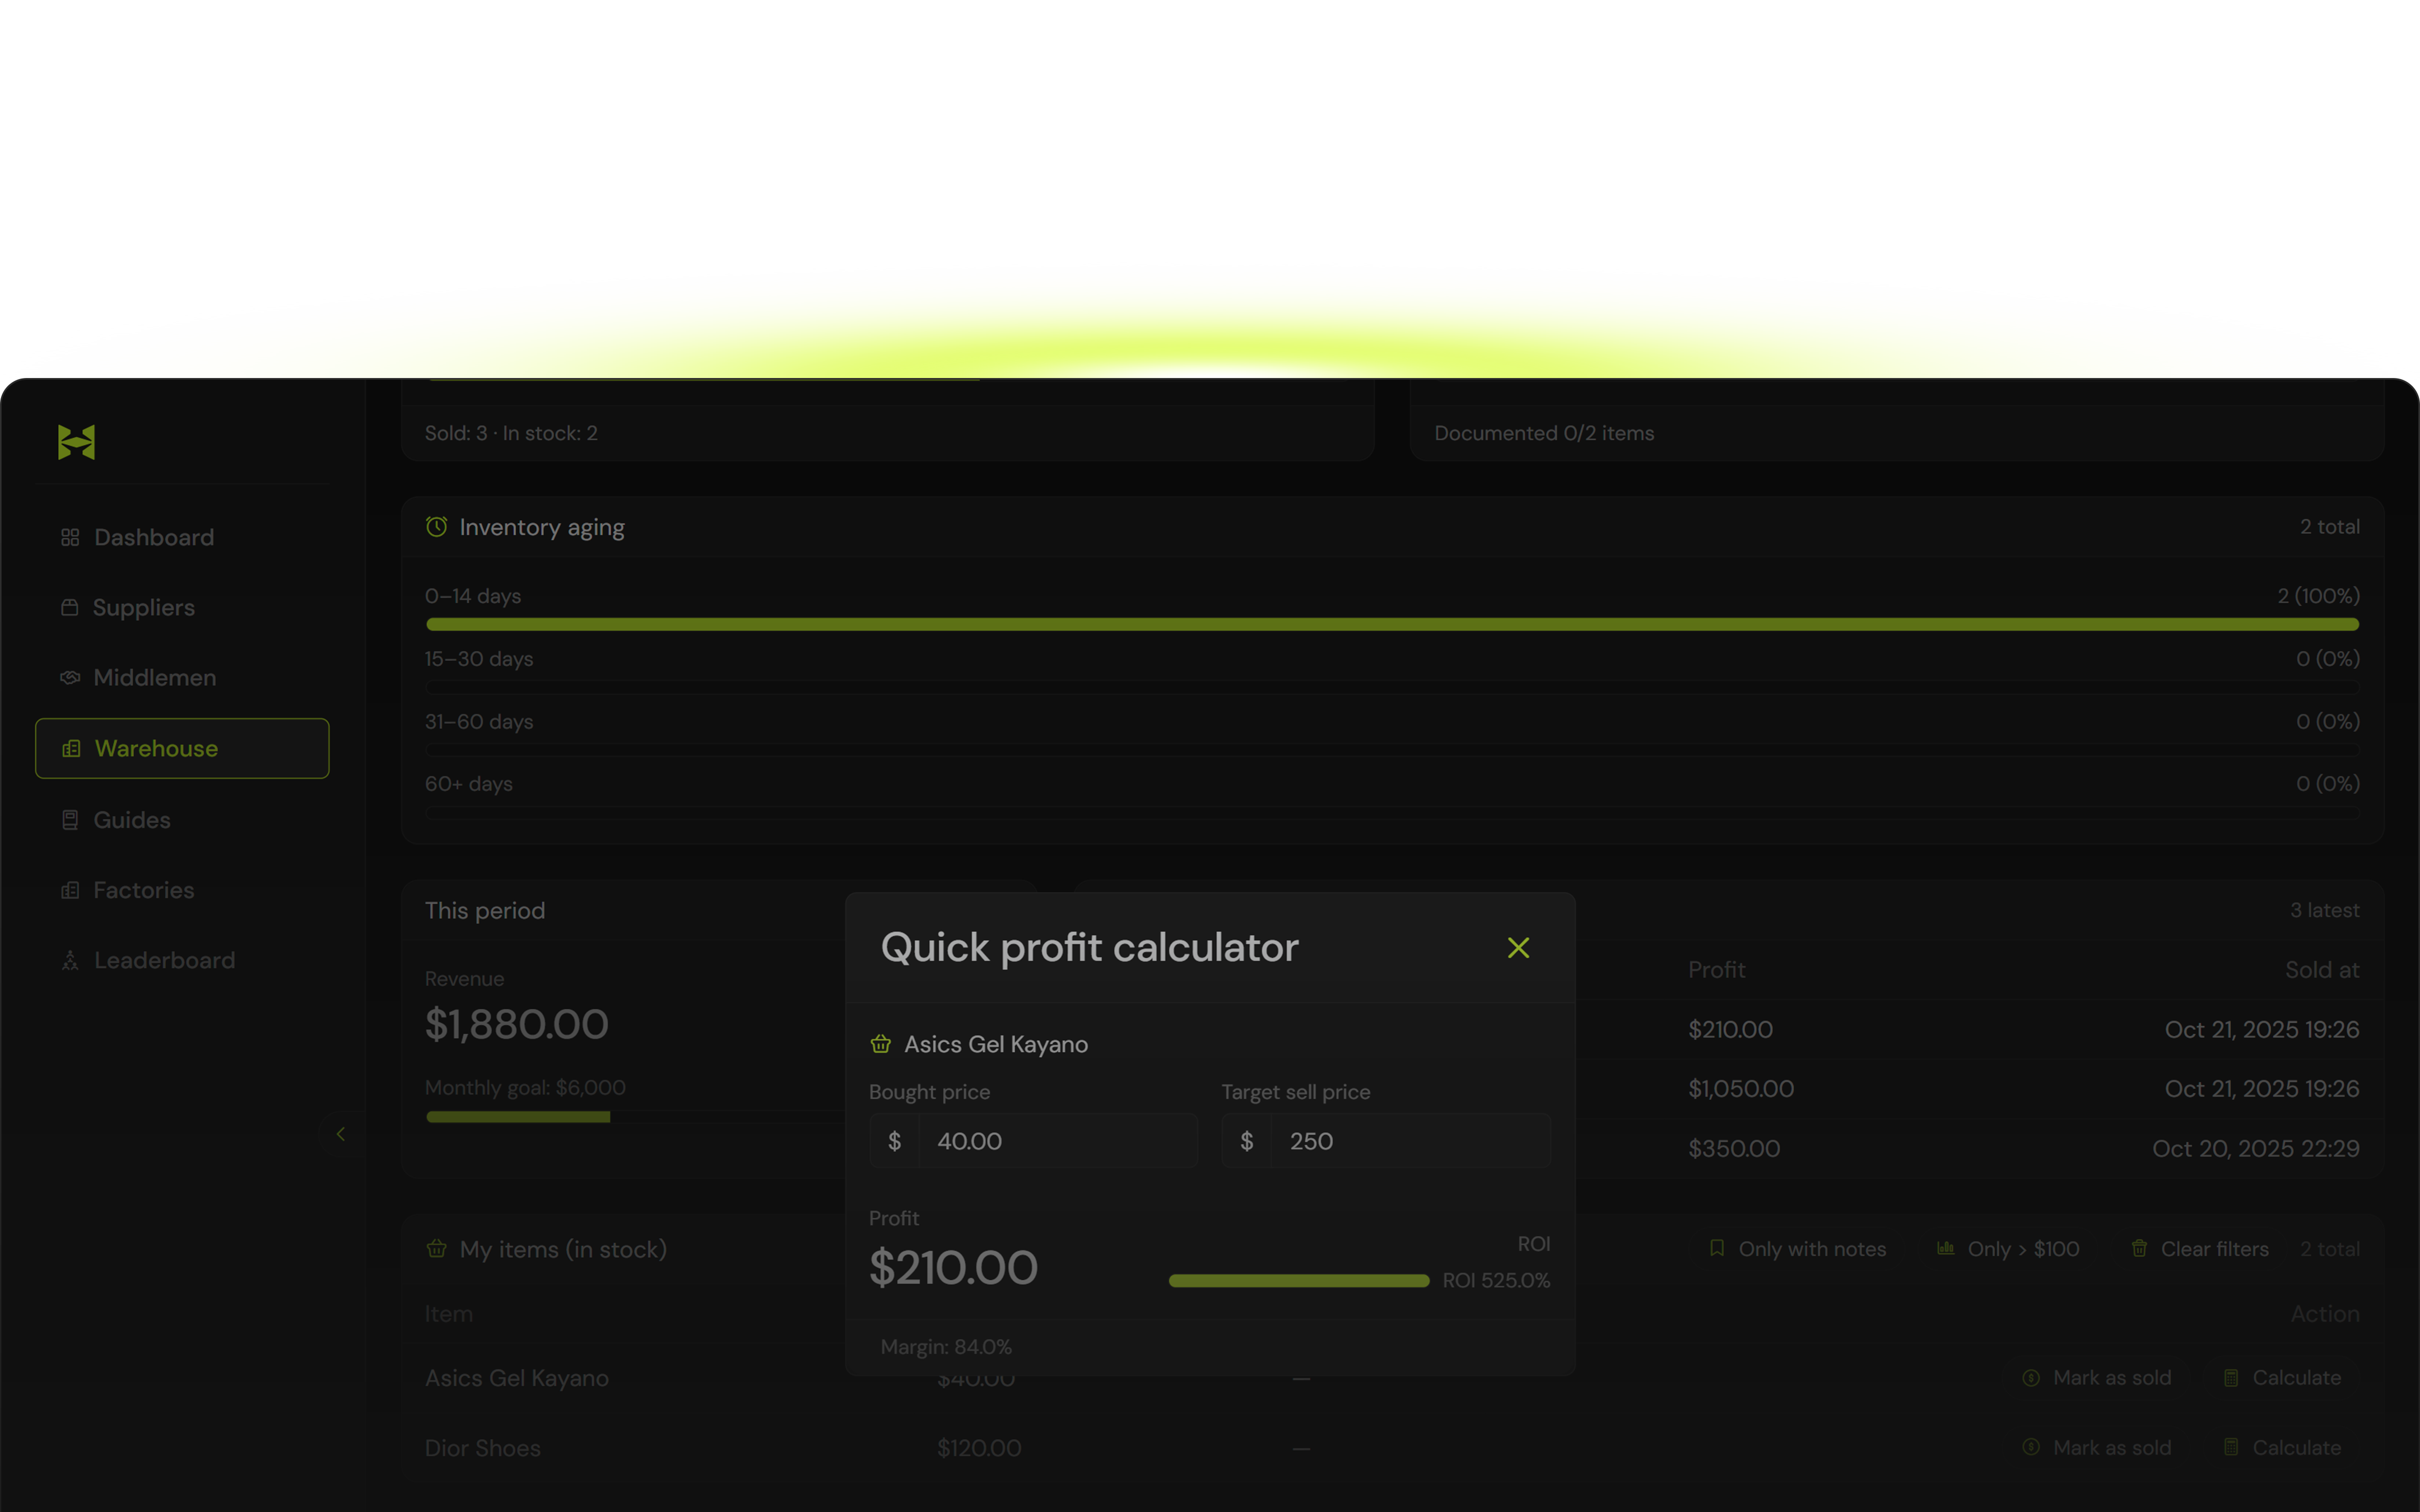Click Mark as sold for Asics Gel Kayano
This screenshot has width=2420, height=1512.
pos(2097,1378)
